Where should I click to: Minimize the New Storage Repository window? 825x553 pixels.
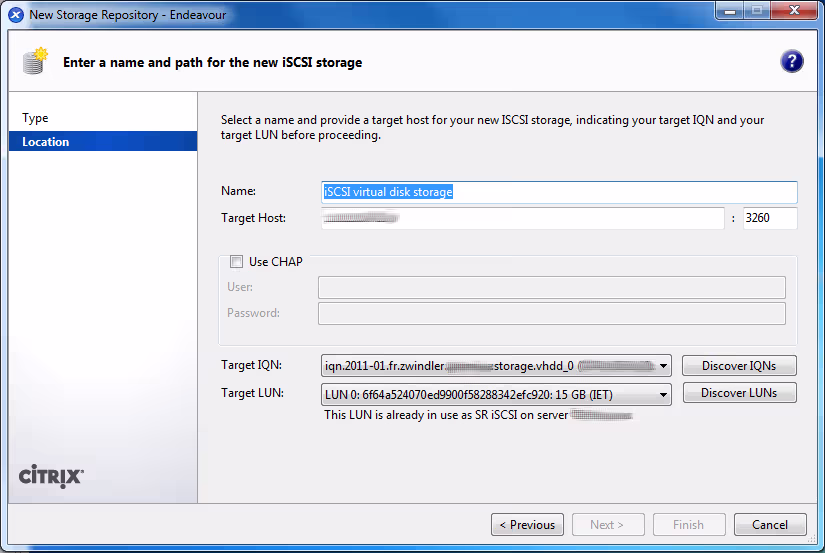(x=728, y=12)
